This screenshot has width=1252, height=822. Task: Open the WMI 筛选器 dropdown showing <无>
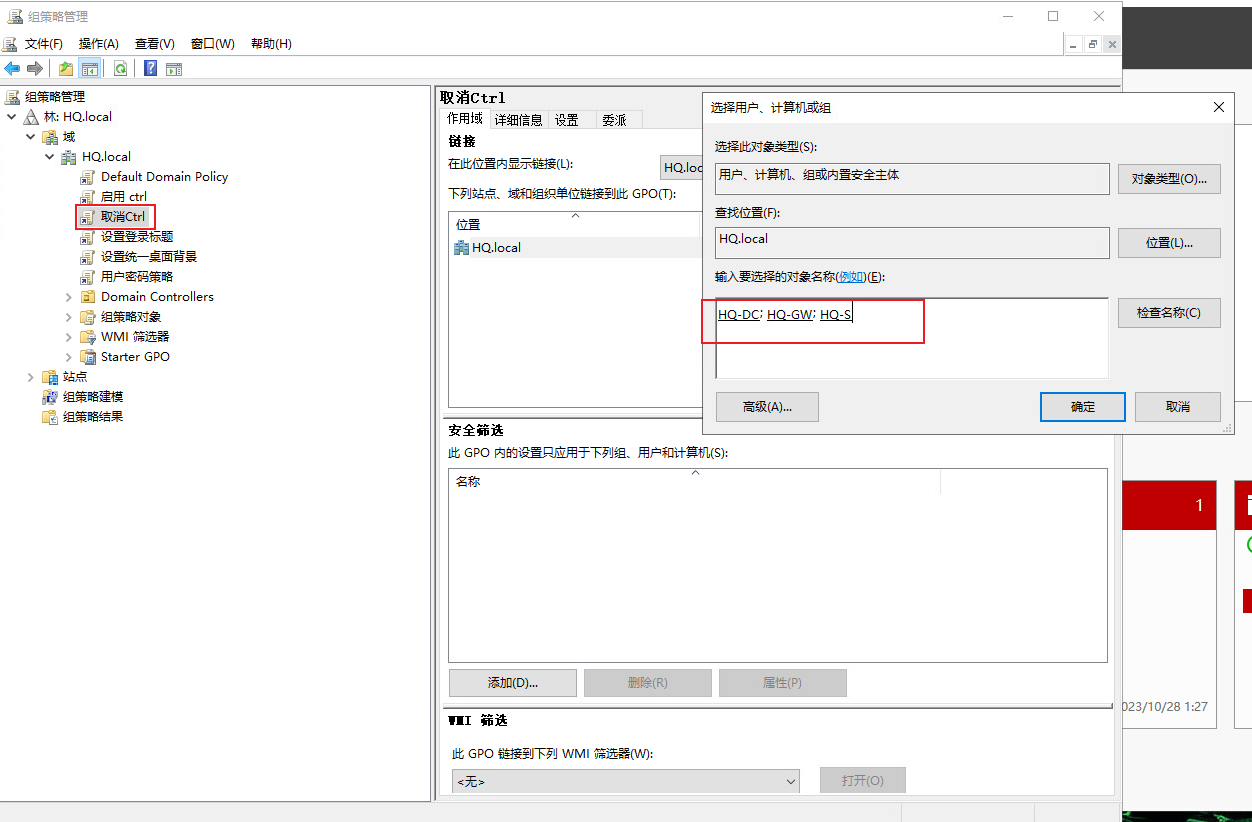(626, 781)
